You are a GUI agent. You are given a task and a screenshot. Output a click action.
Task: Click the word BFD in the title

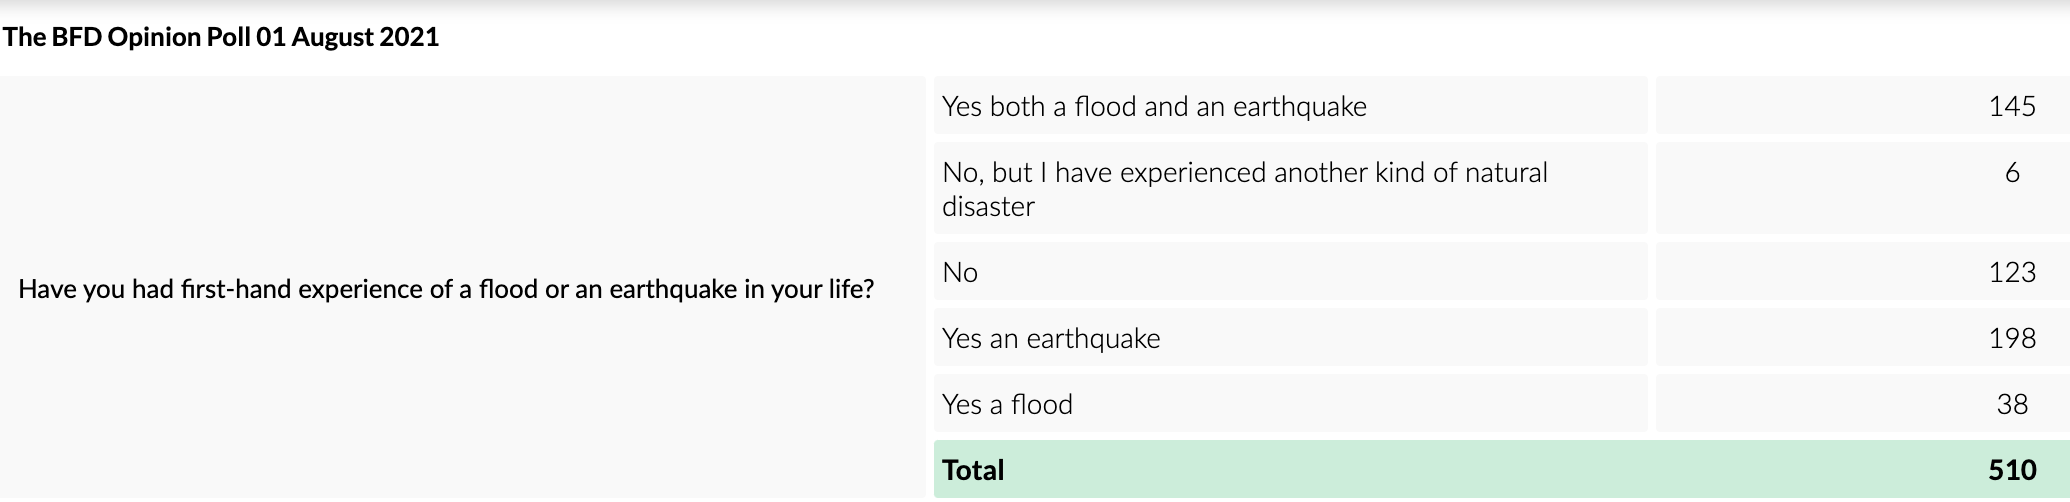pos(78,37)
